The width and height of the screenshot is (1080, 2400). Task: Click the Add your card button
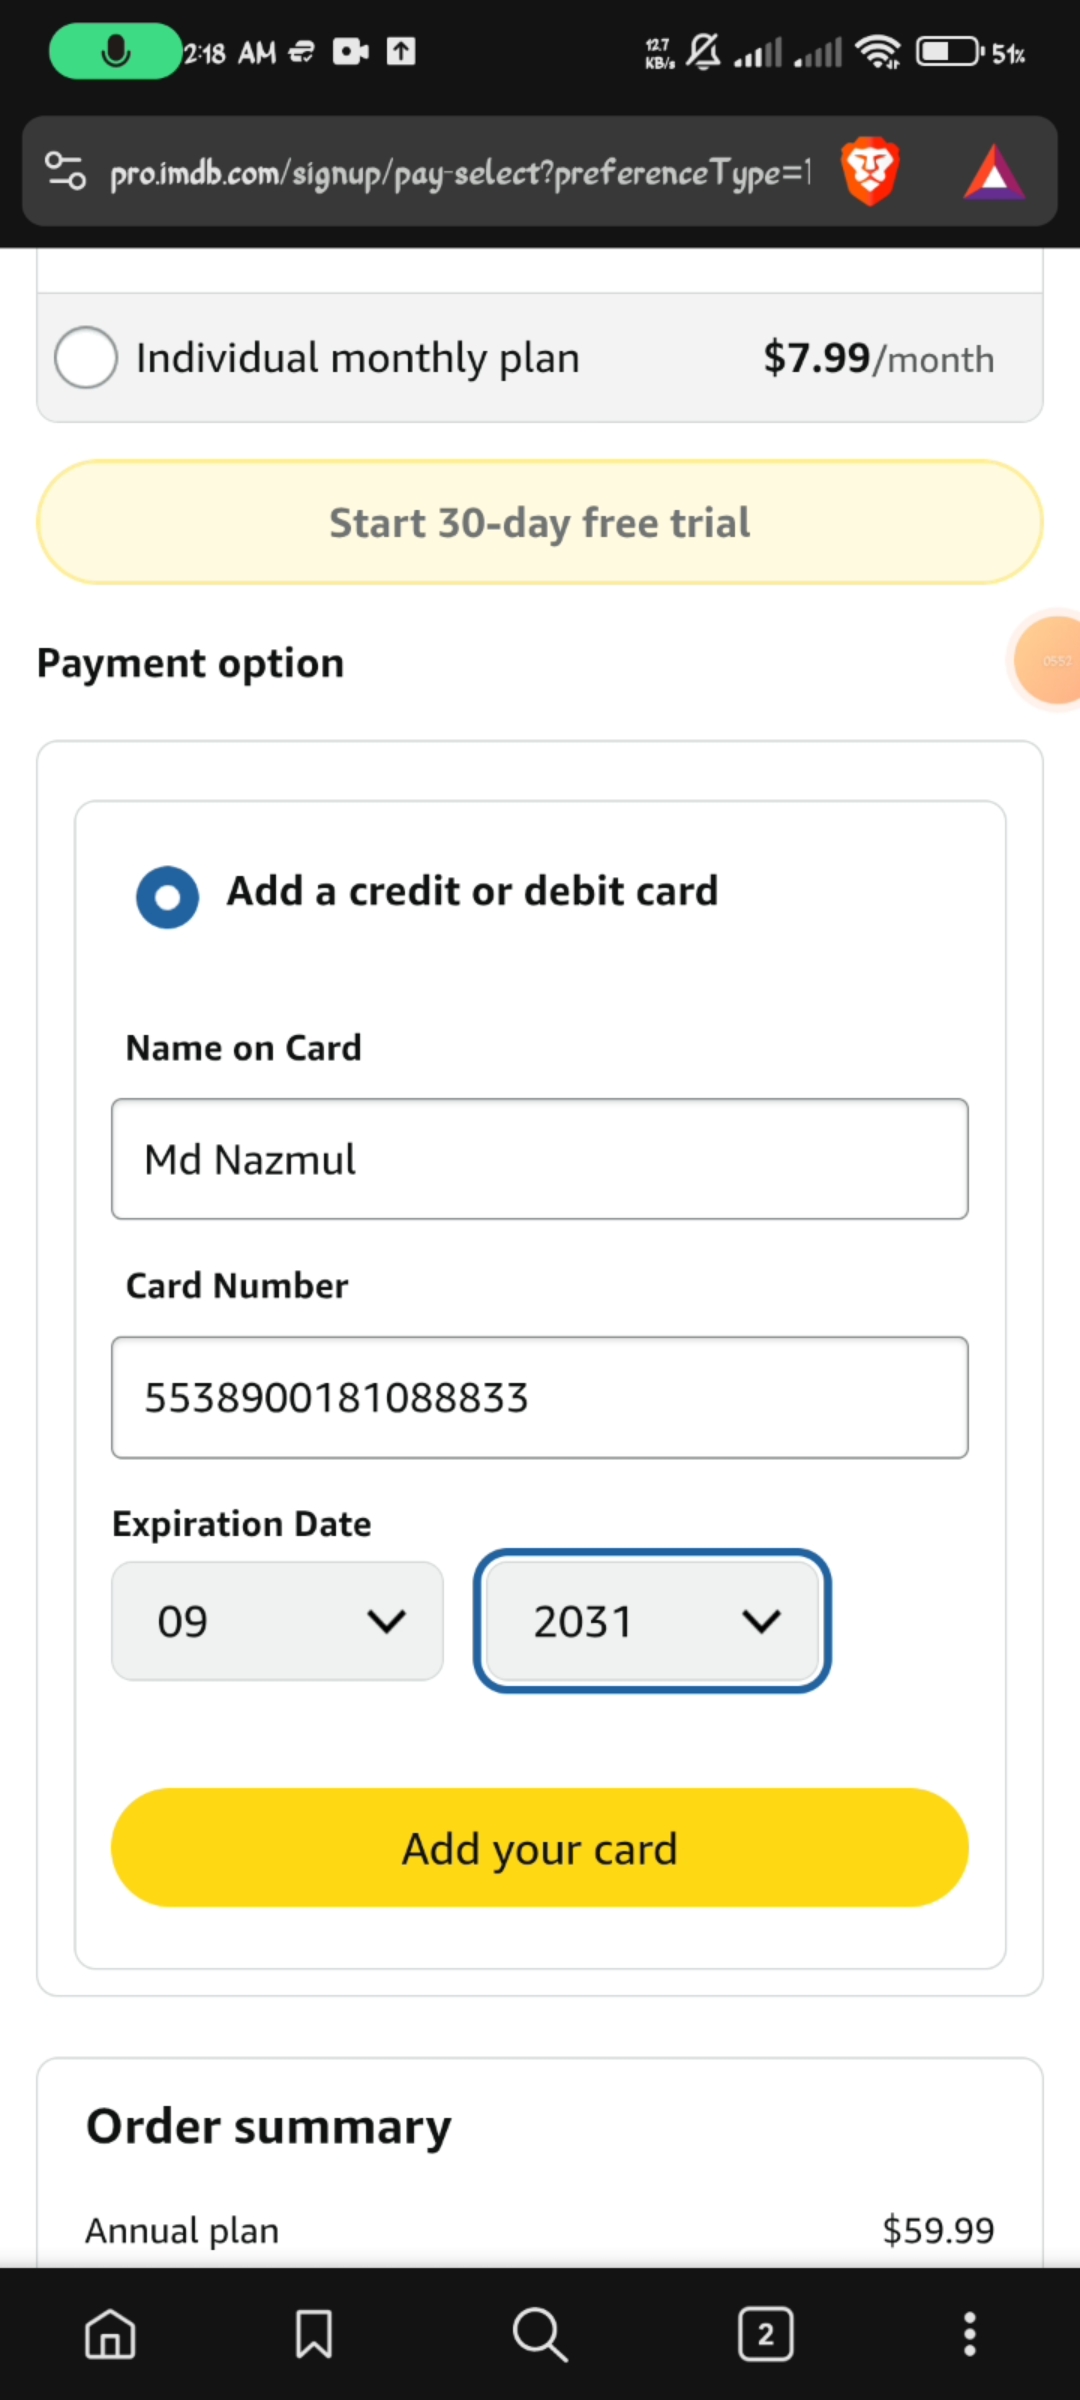[x=540, y=1848]
